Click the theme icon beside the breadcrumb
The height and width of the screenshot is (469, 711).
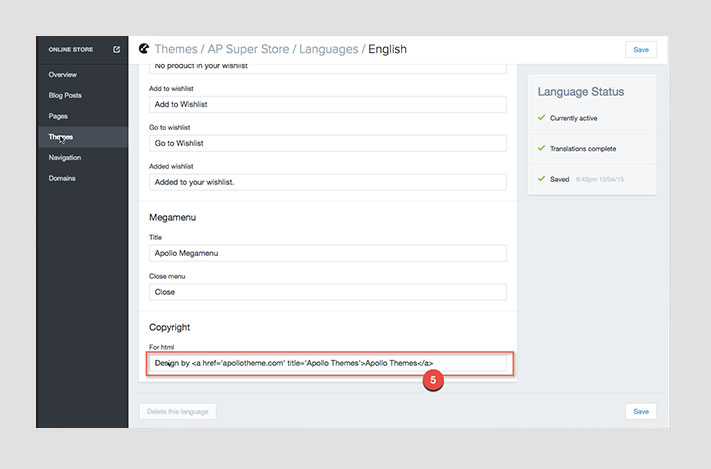click(144, 48)
